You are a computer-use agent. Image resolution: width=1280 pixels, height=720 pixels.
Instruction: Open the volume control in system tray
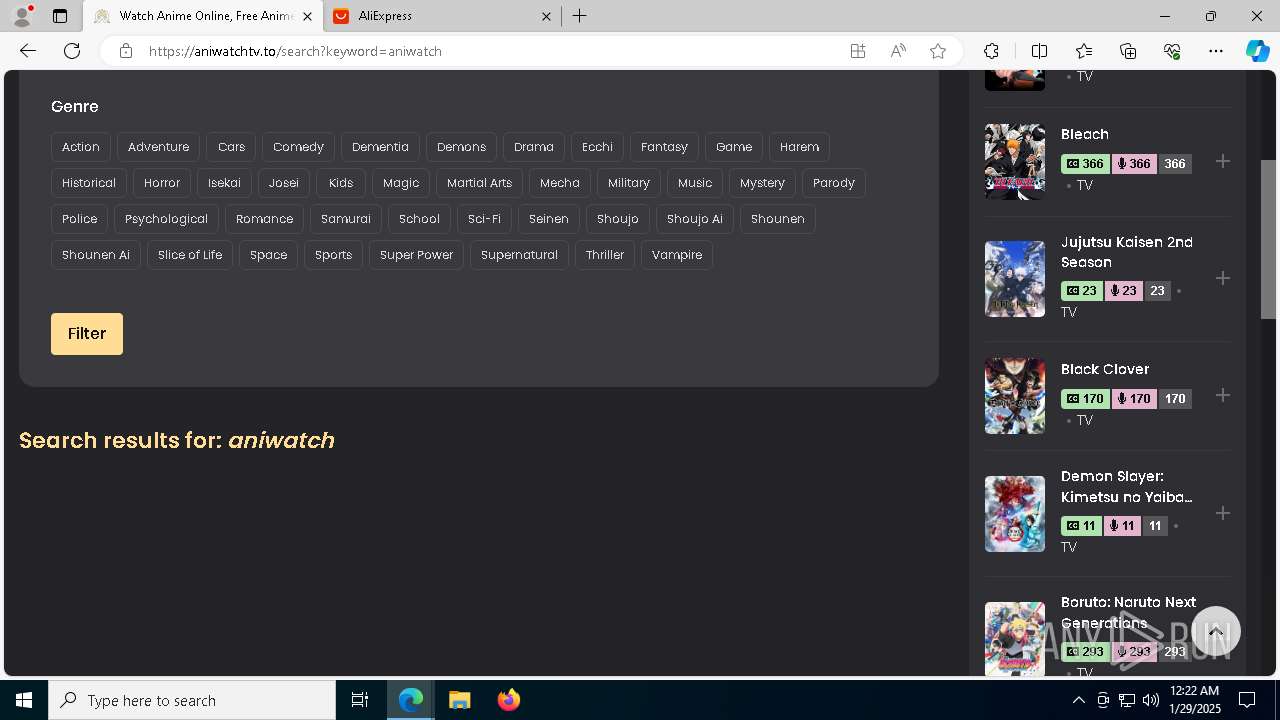pyautogui.click(x=1151, y=700)
